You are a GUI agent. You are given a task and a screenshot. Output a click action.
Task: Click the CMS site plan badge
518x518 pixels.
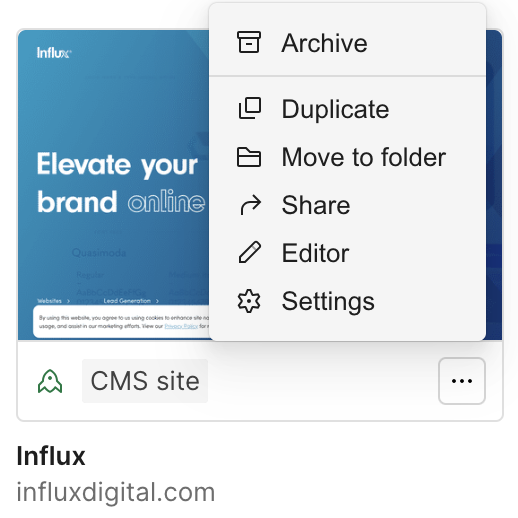(145, 381)
